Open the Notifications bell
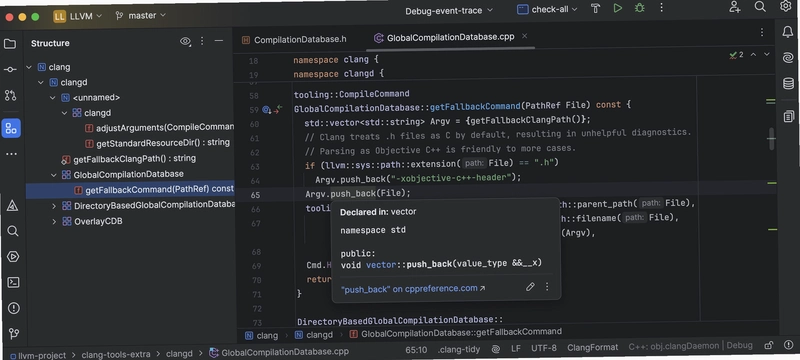The width and height of the screenshot is (800, 360). [x=787, y=32]
